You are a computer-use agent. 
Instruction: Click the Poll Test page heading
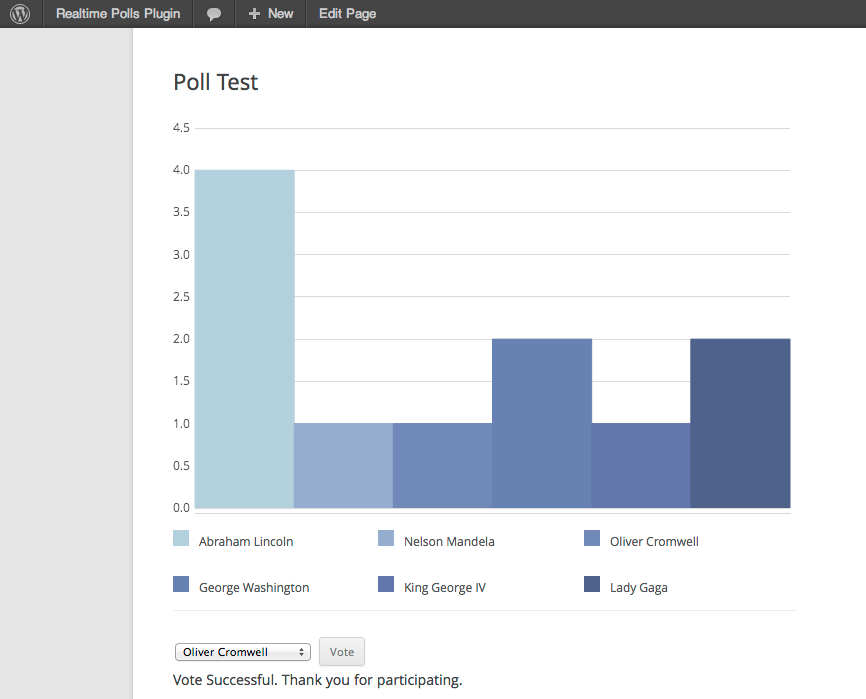(215, 82)
